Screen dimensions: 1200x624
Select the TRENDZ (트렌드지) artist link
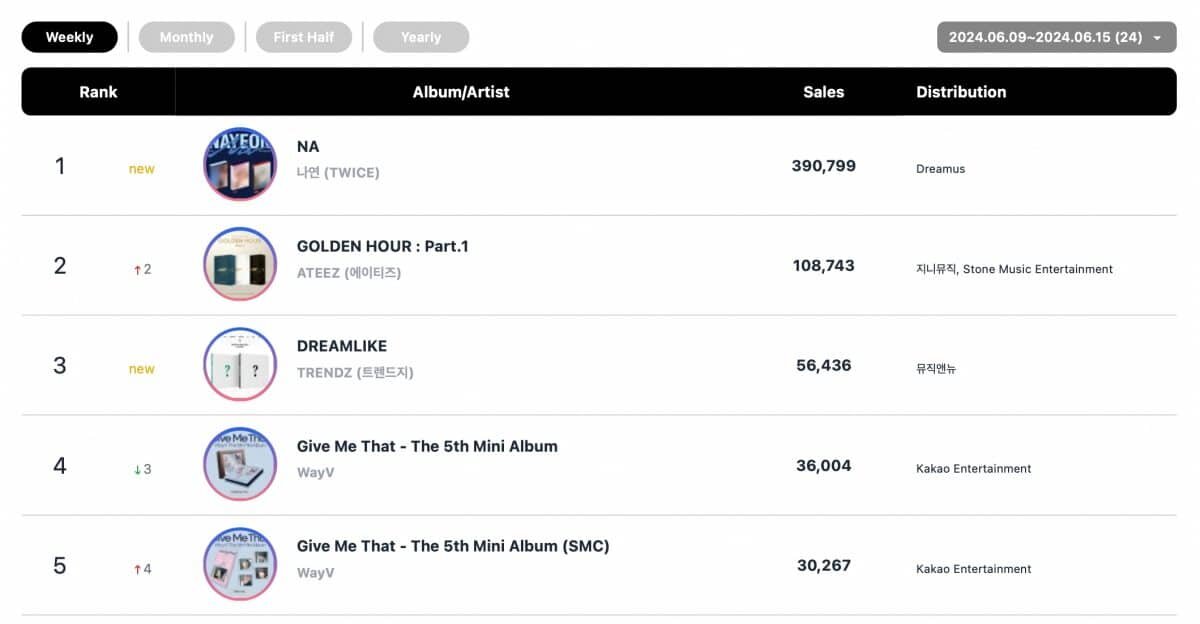[354, 372]
